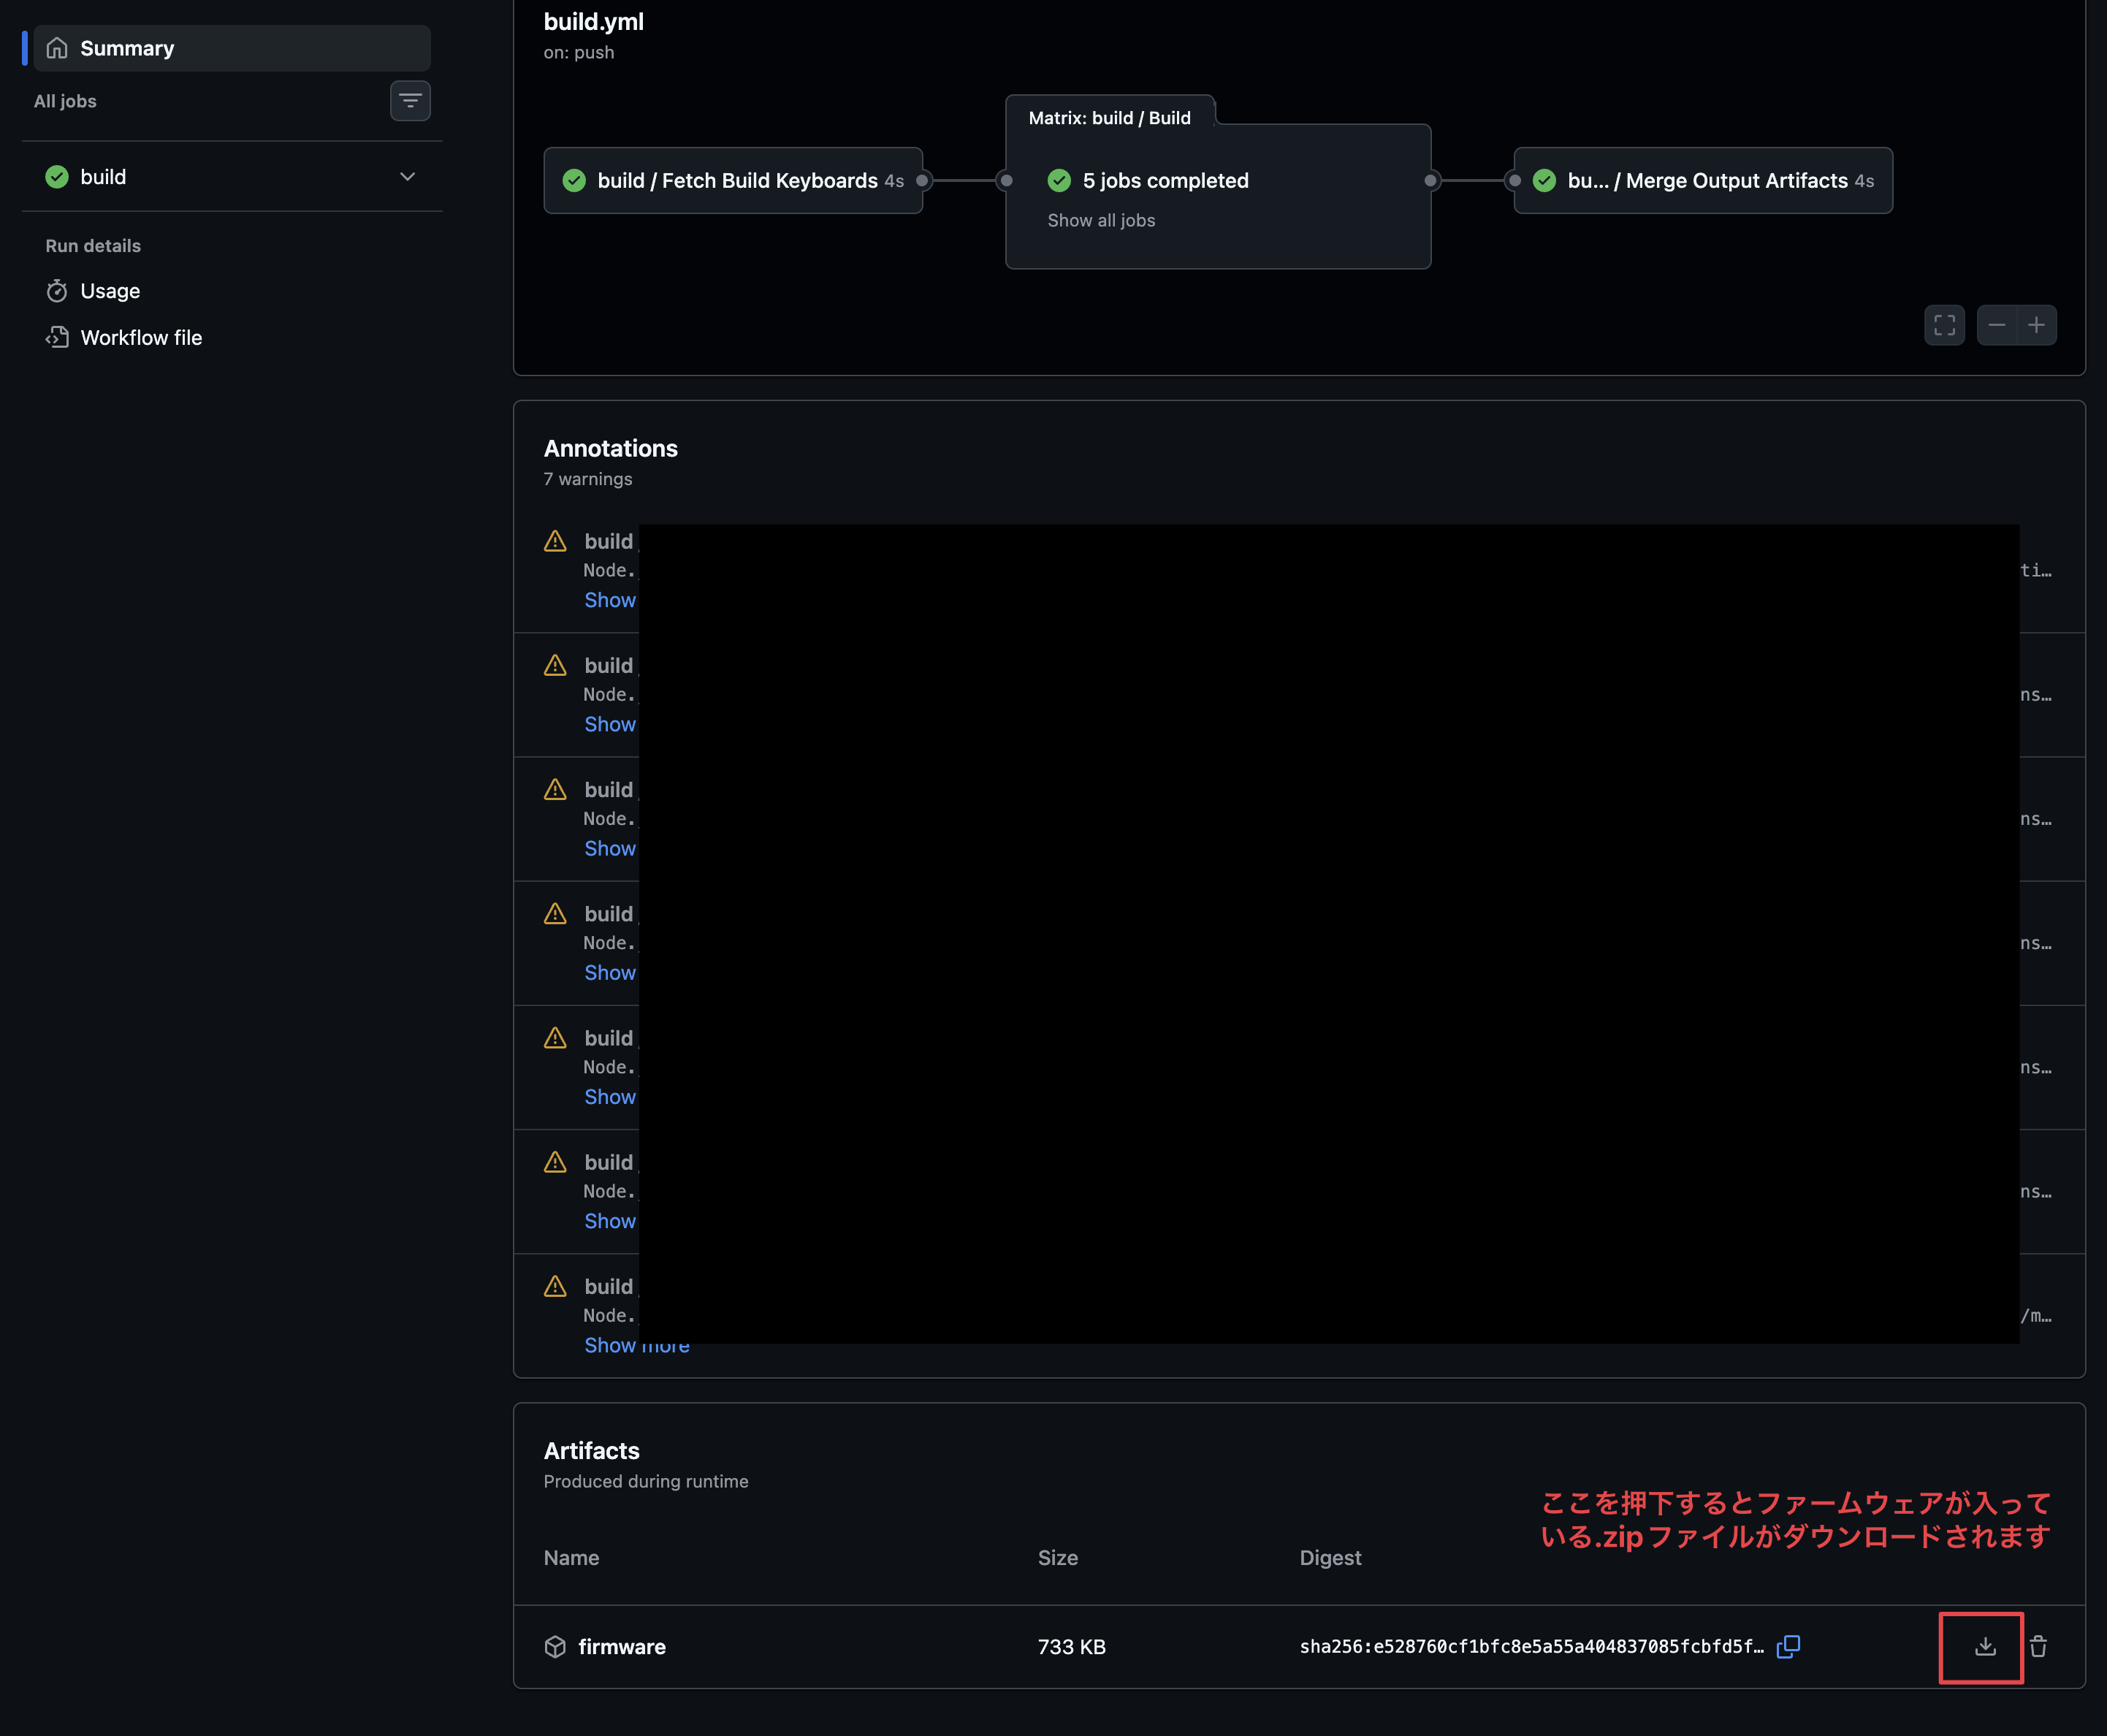Click the green check on Merge Output Artifacts

[x=1544, y=181]
